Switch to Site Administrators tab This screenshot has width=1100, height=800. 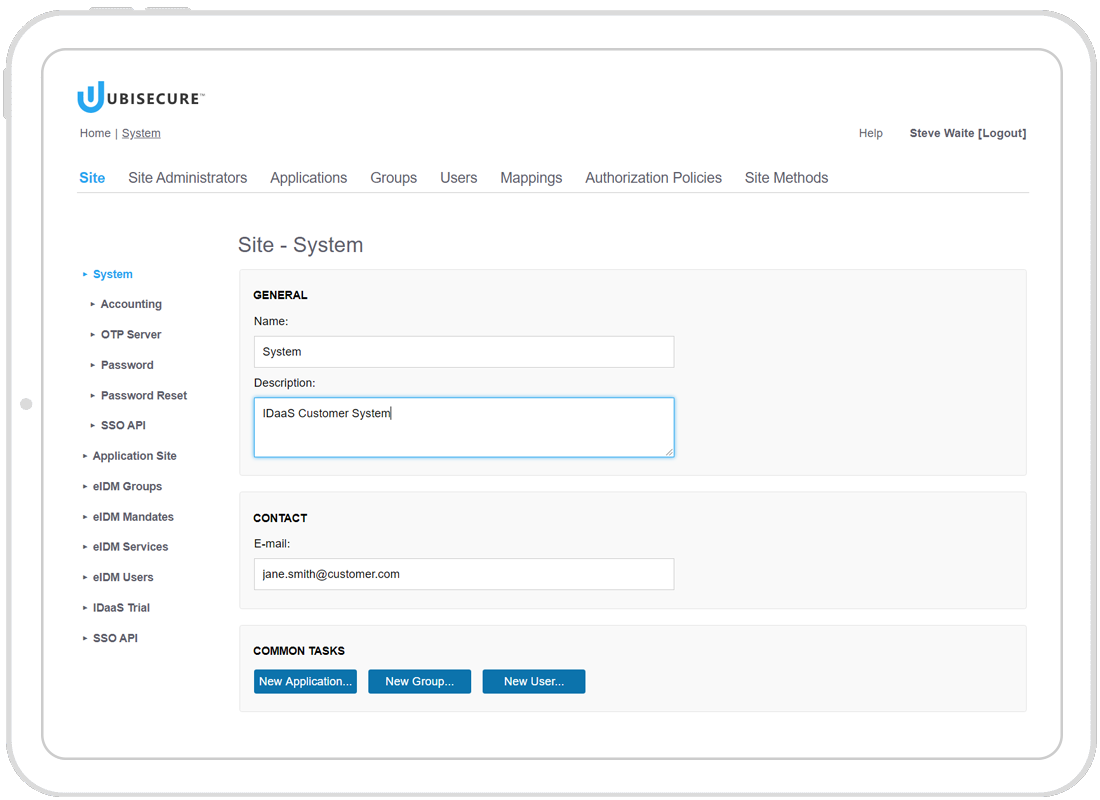point(187,178)
